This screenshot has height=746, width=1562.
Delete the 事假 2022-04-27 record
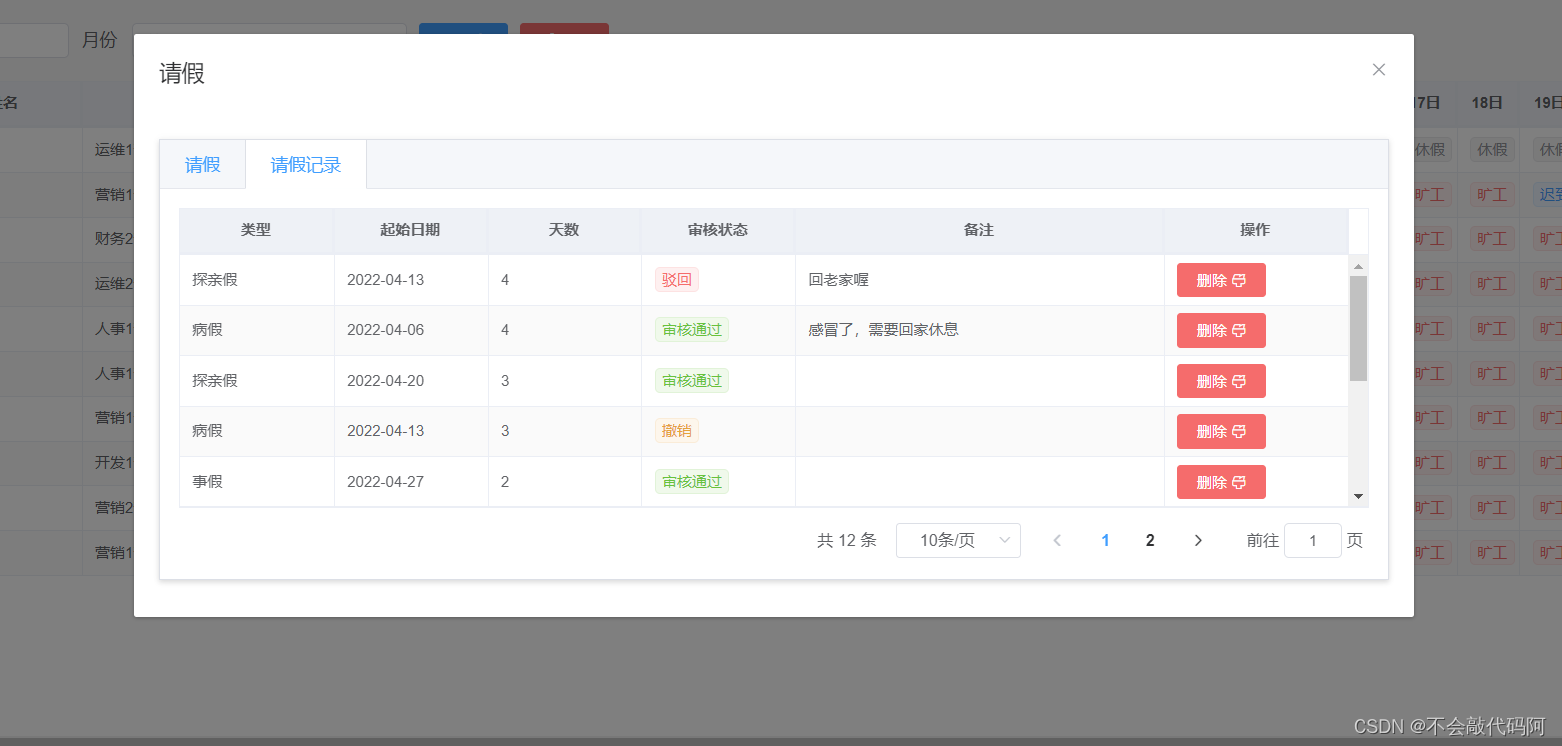point(1221,482)
